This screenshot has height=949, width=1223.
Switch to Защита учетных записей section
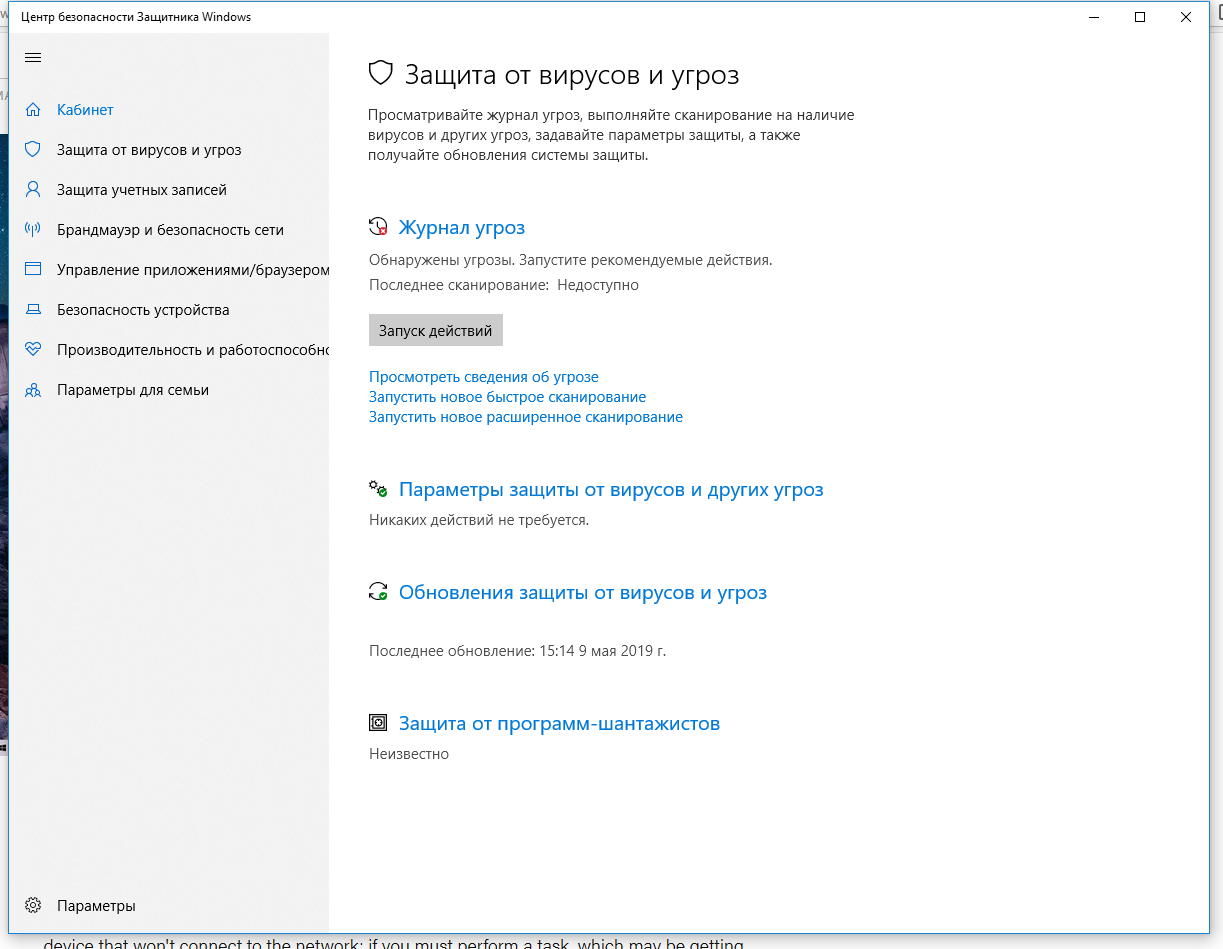142,189
